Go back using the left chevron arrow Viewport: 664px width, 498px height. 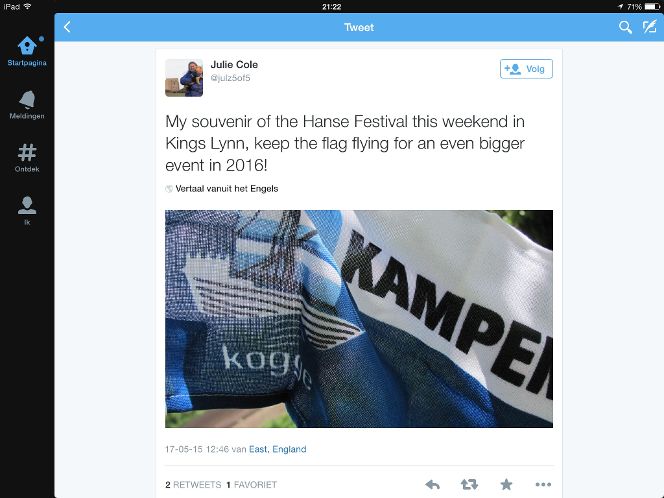point(67,27)
